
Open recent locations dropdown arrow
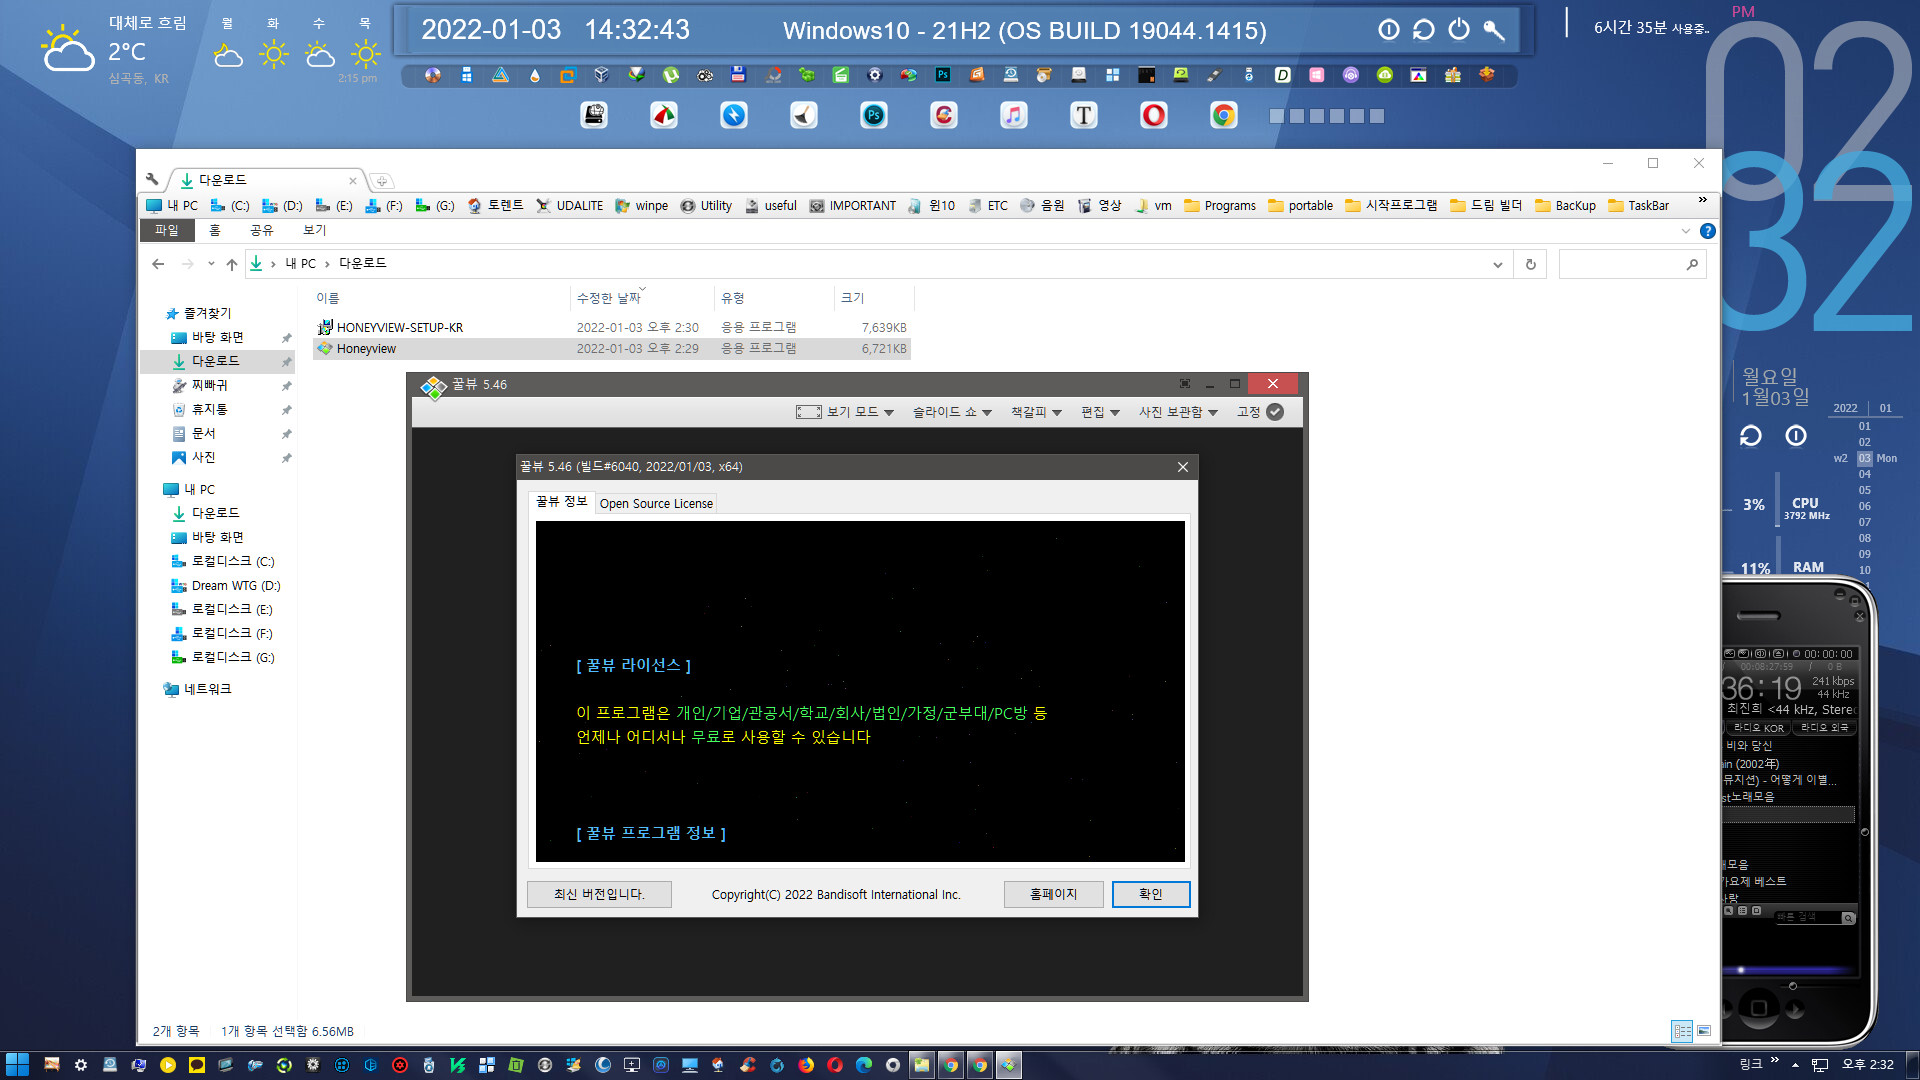click(211, 264)
